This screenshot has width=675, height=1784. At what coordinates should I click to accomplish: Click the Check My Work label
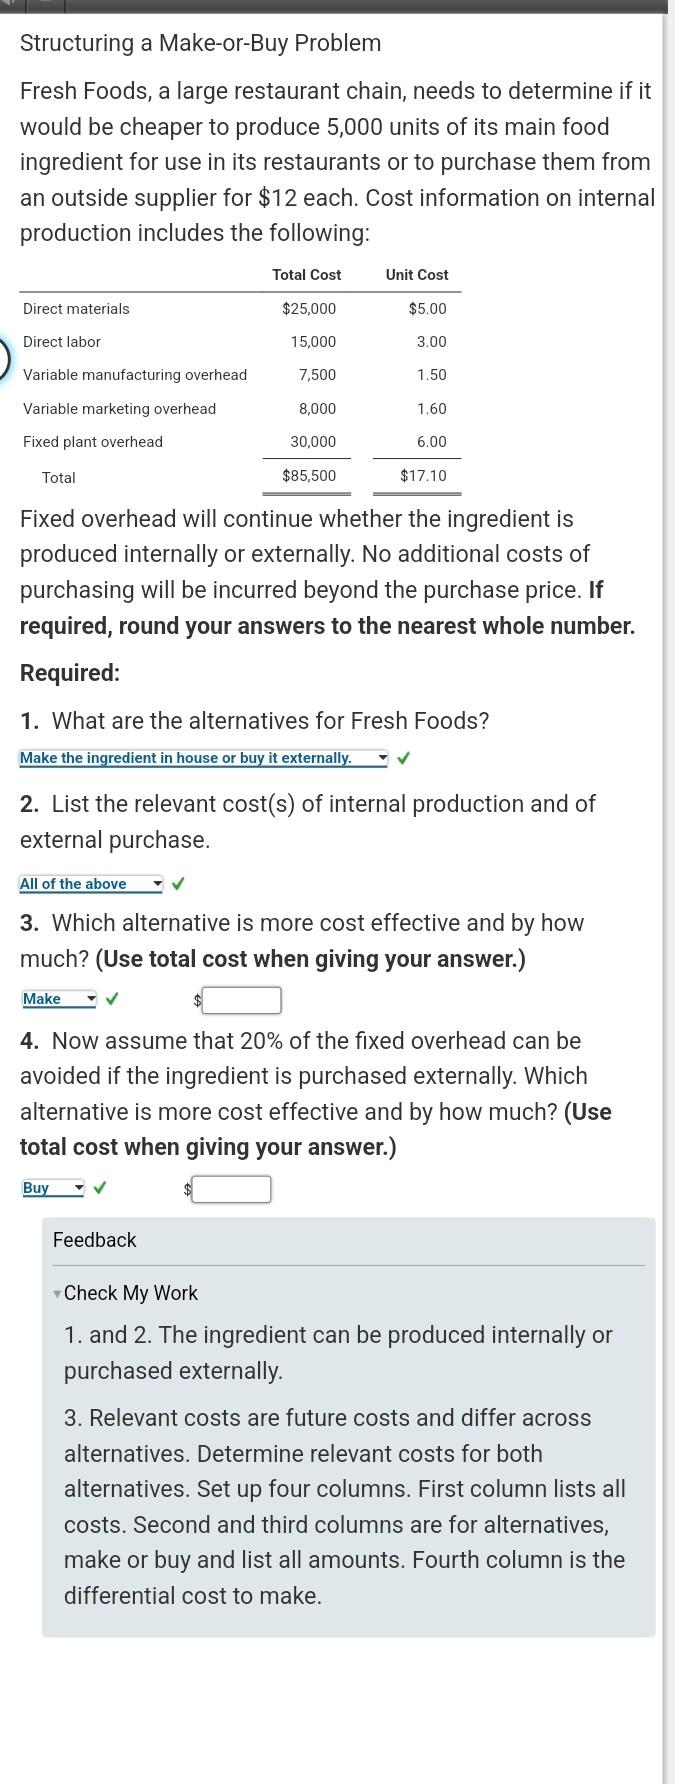130,1293
